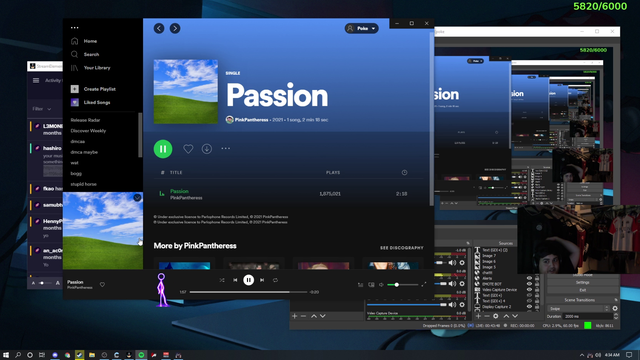Click Create Playlist in the sidebar
Viewport: 640px width, 360px height.
93,89
